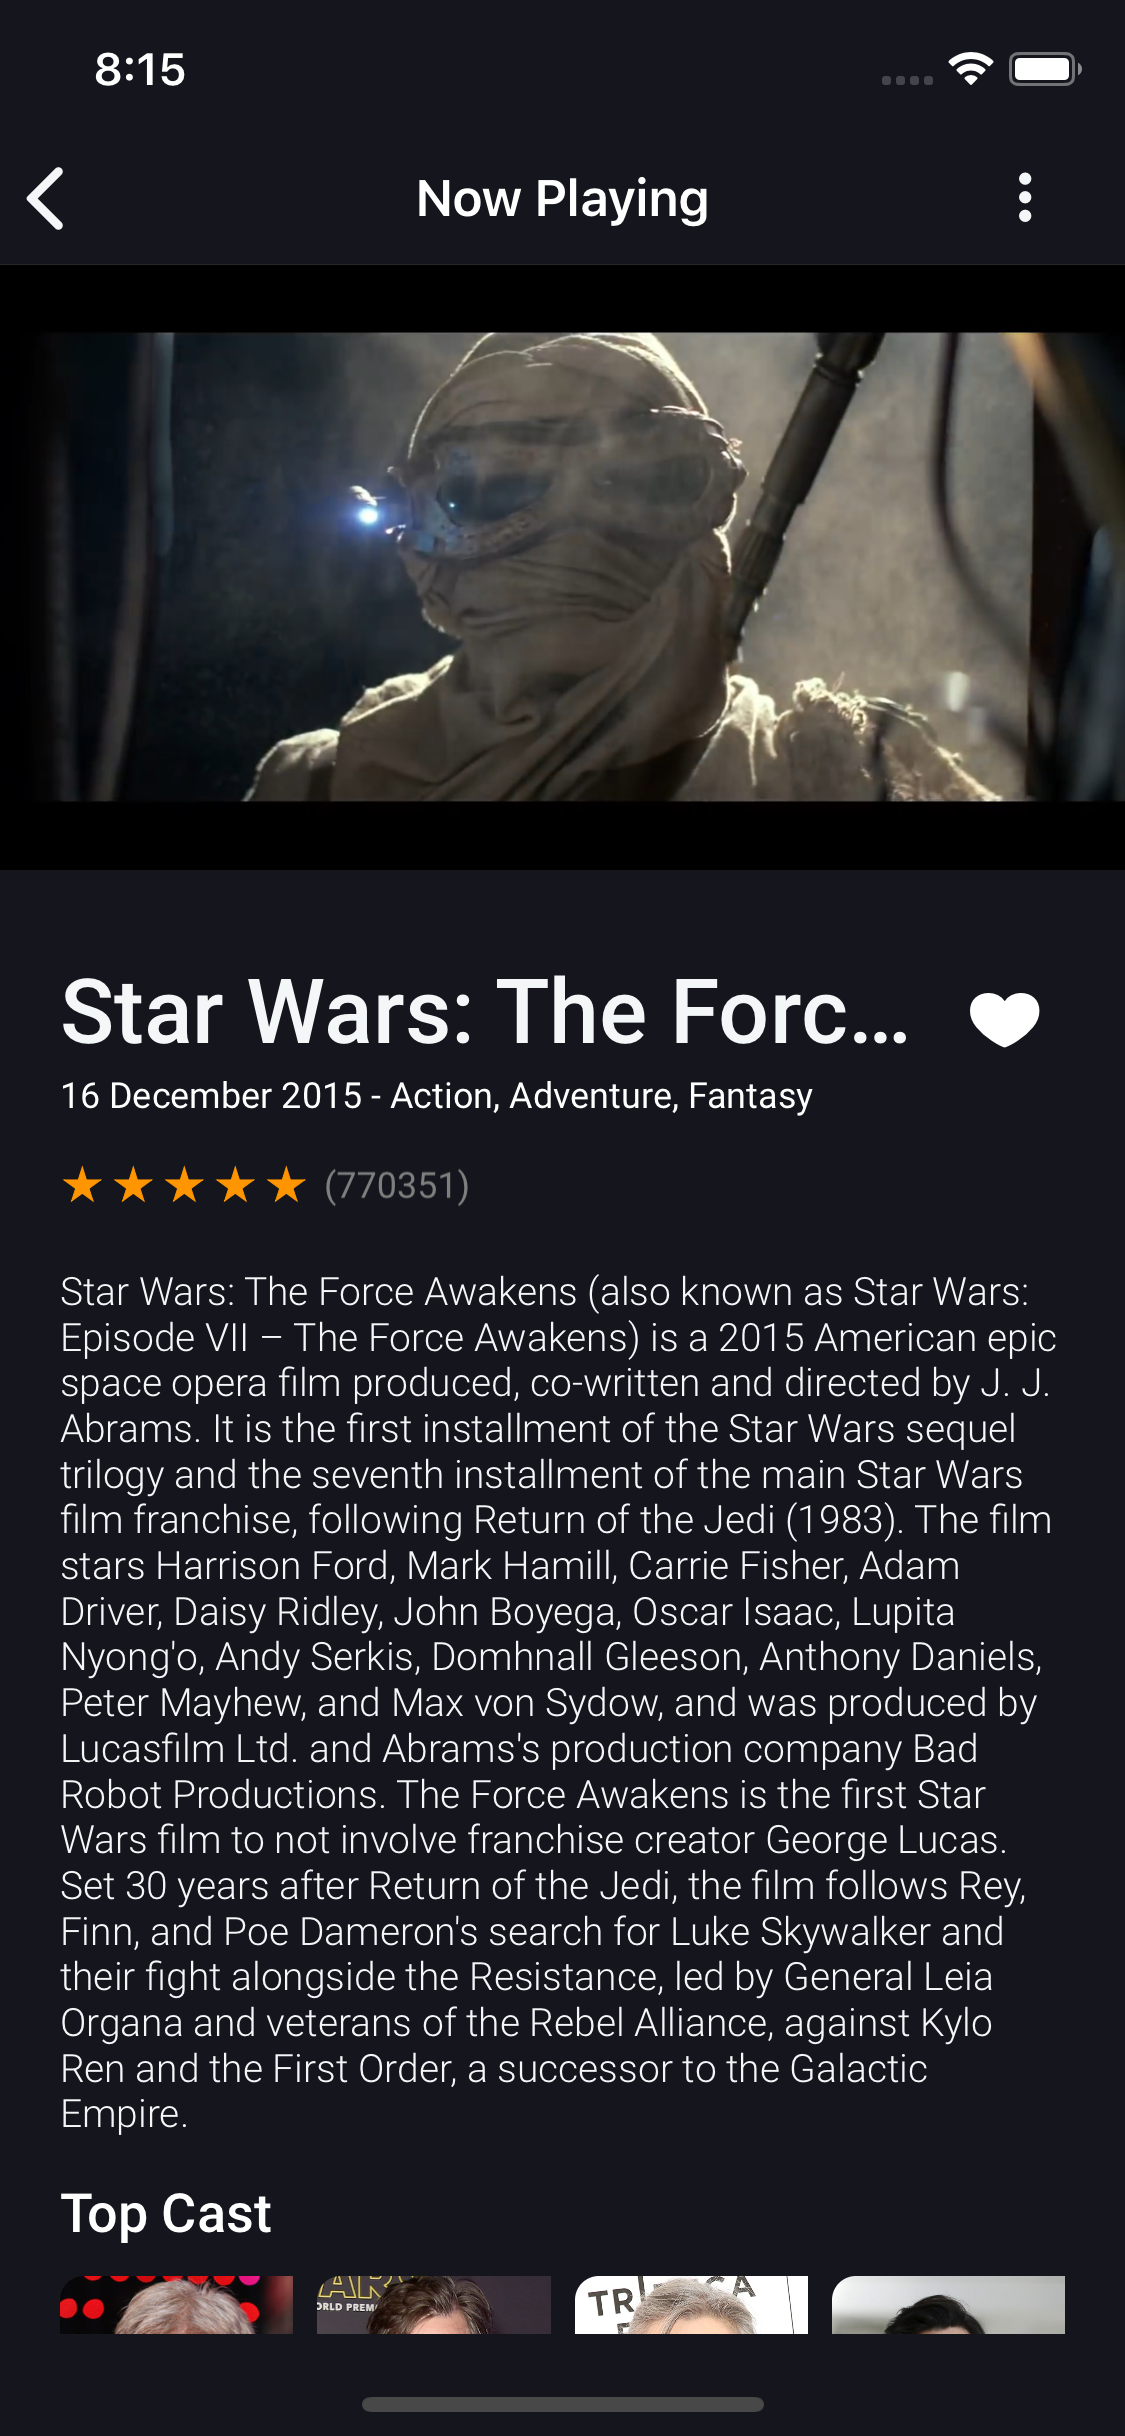Viewport: 1125px width, 2436px height.
Task: Expand the truncated Star Wars title
Action: pos(486,1012)
